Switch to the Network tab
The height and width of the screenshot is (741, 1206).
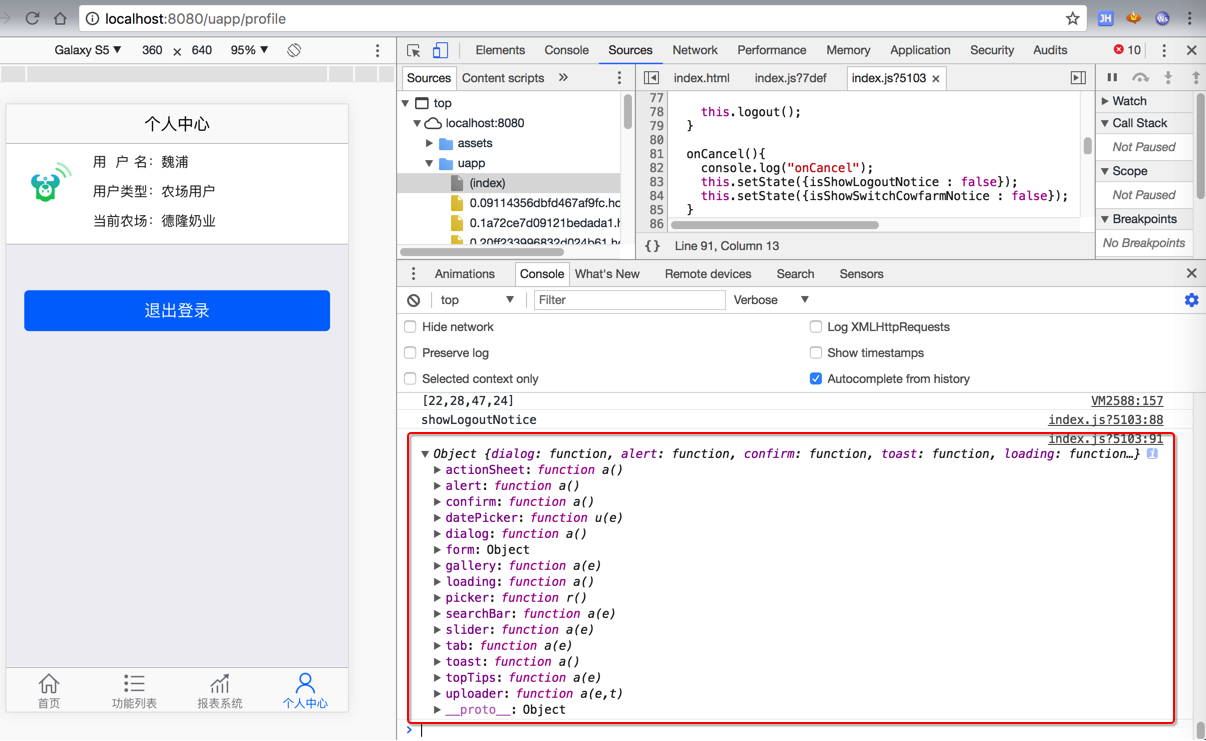pyautogui.click(x=694, y=50)
